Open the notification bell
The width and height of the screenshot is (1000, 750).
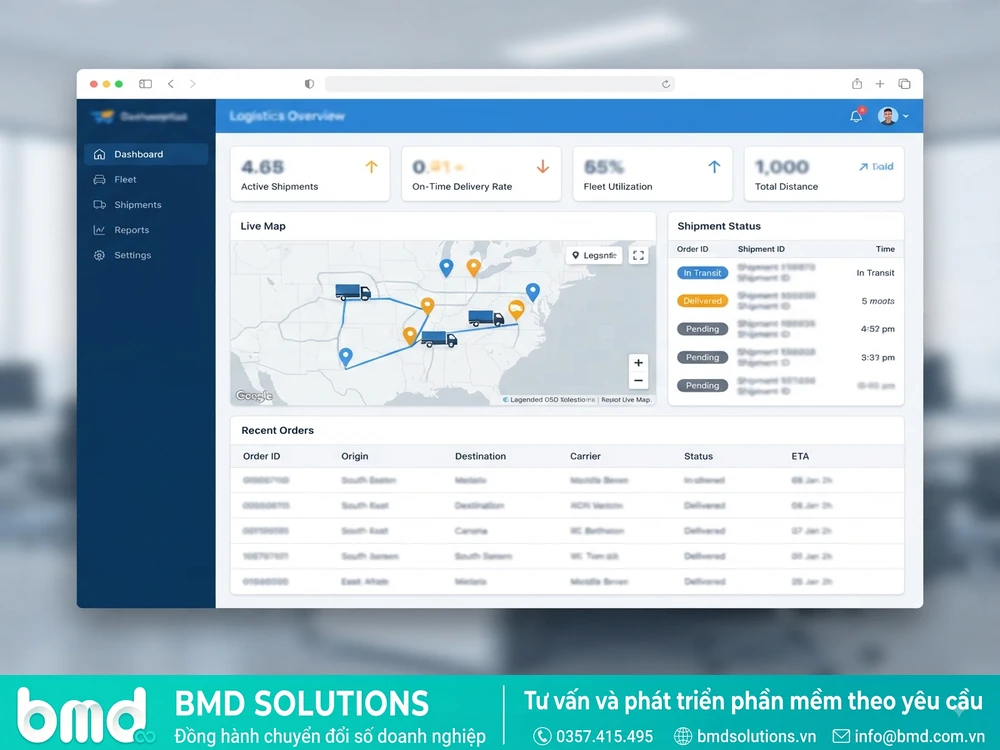856,116
